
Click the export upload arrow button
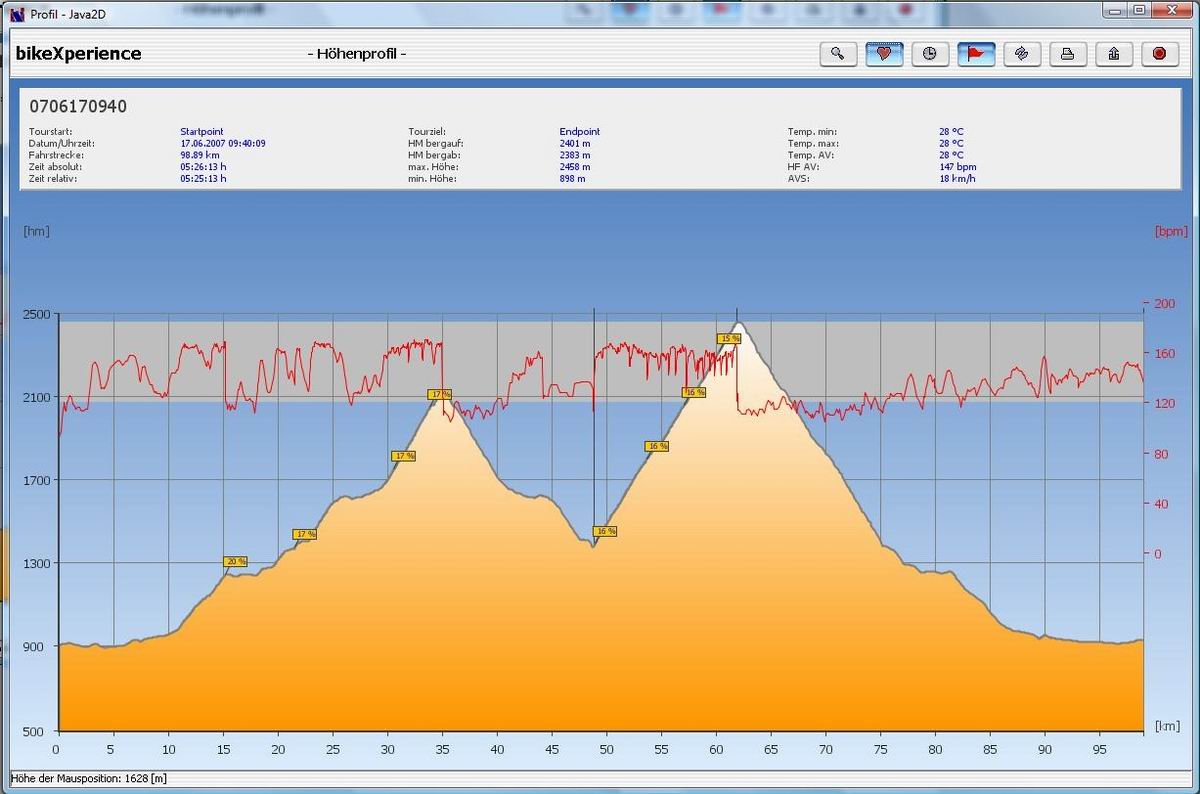pos(1114,54)
